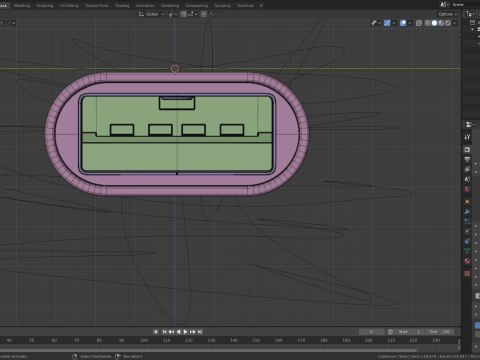Viewport: 480px width, 360px height.
Task: Open the properties editor type menu
Action: [470, 124]
